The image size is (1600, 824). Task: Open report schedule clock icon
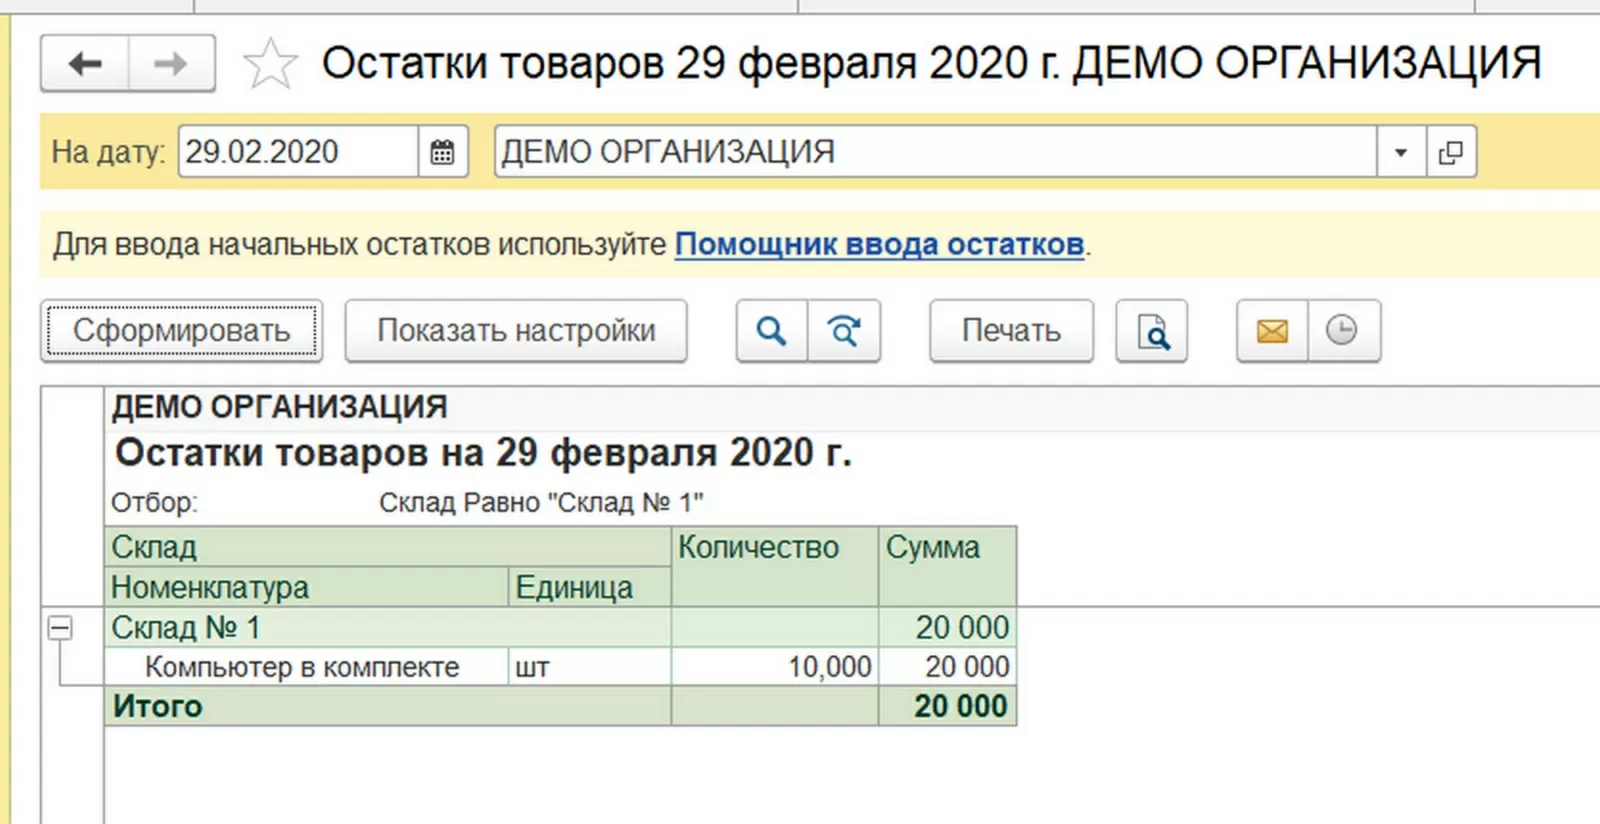click(x=1342, y=331)
